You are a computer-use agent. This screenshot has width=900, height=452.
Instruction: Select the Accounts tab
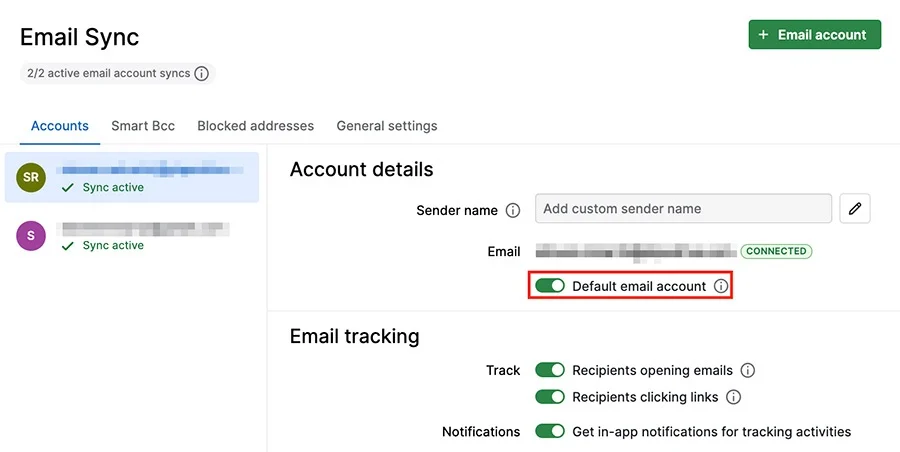[60, 126]
